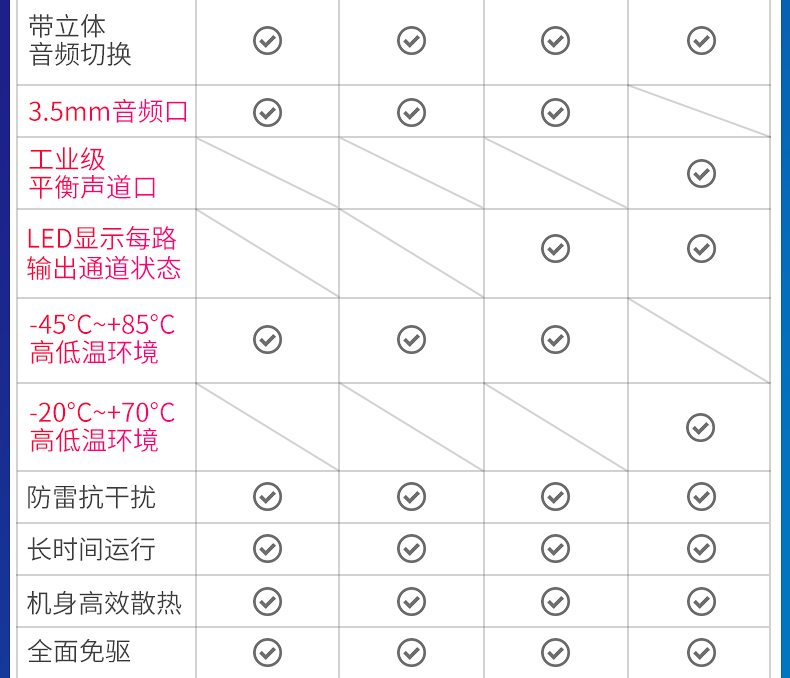Click third-column checkmark in 长时间运行 row

[555, 548]
